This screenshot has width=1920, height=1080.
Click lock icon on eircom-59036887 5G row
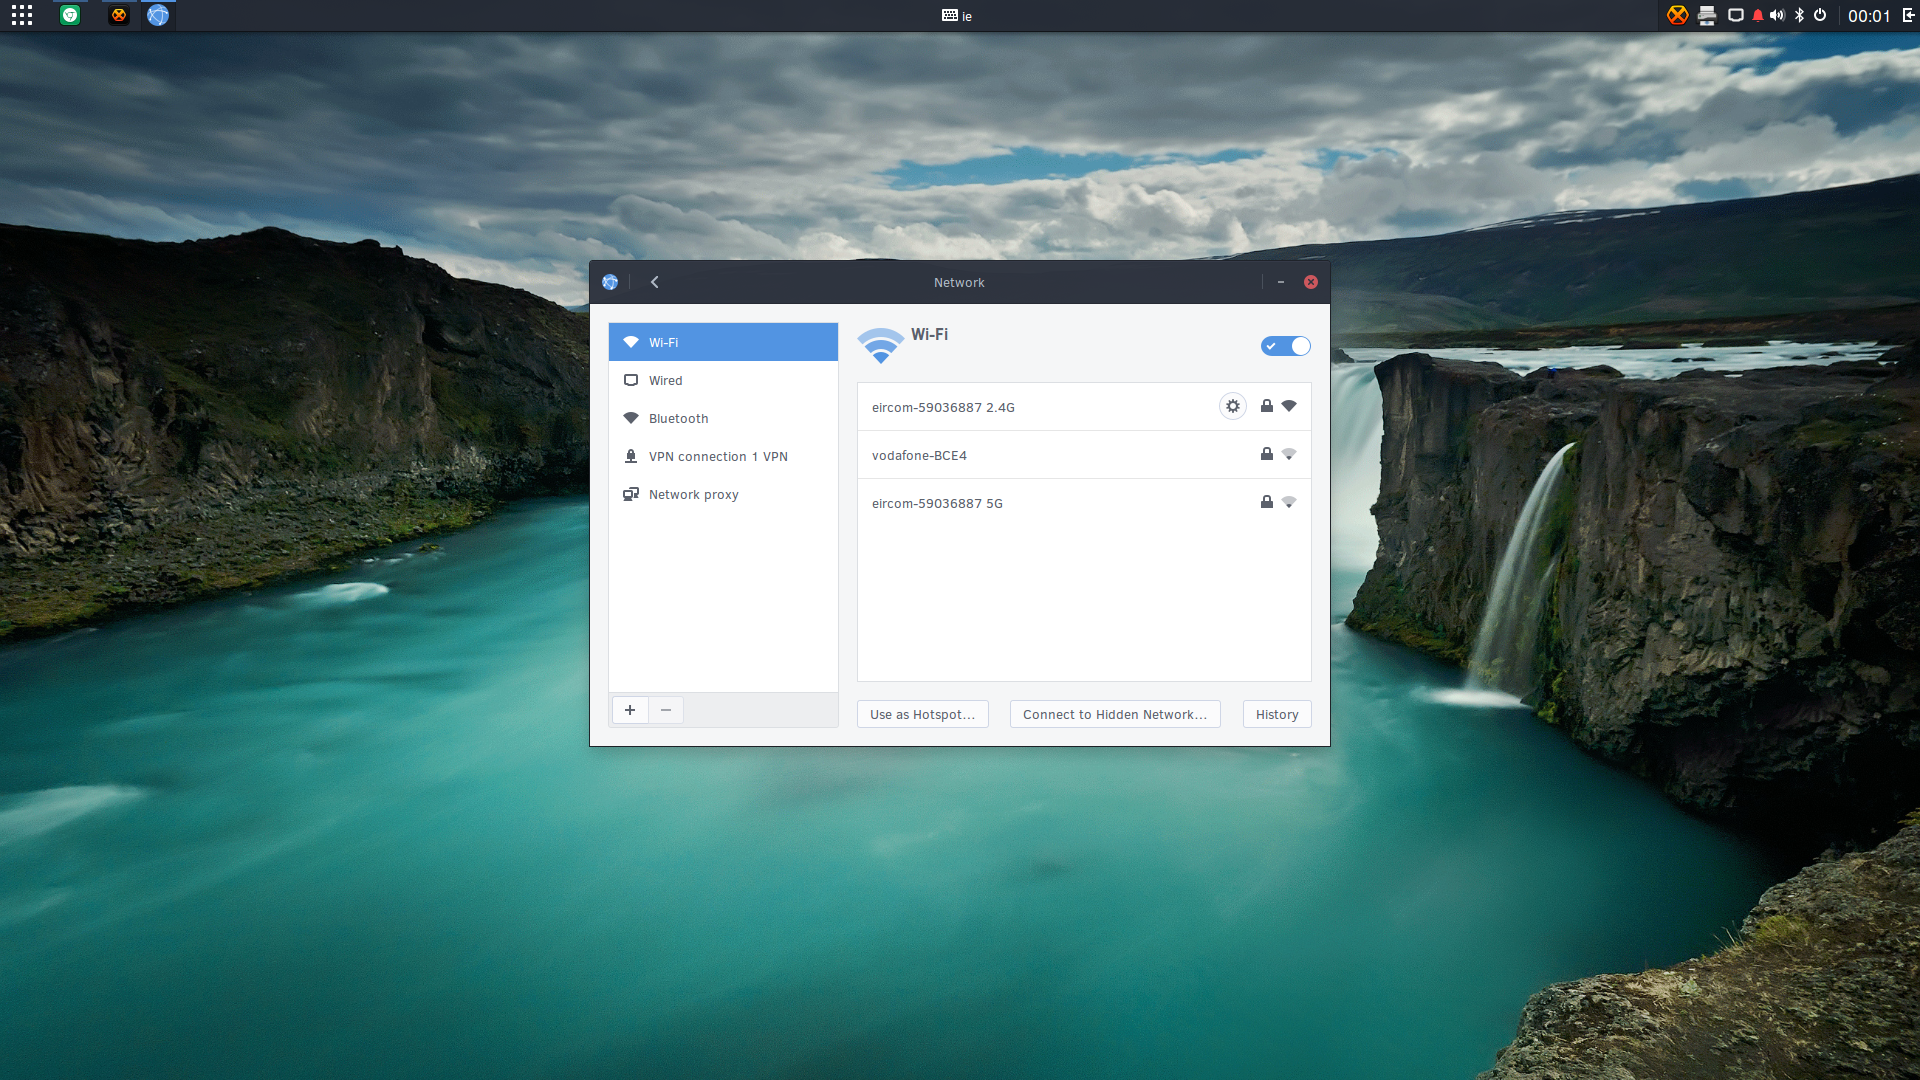tap(1267, 502)
